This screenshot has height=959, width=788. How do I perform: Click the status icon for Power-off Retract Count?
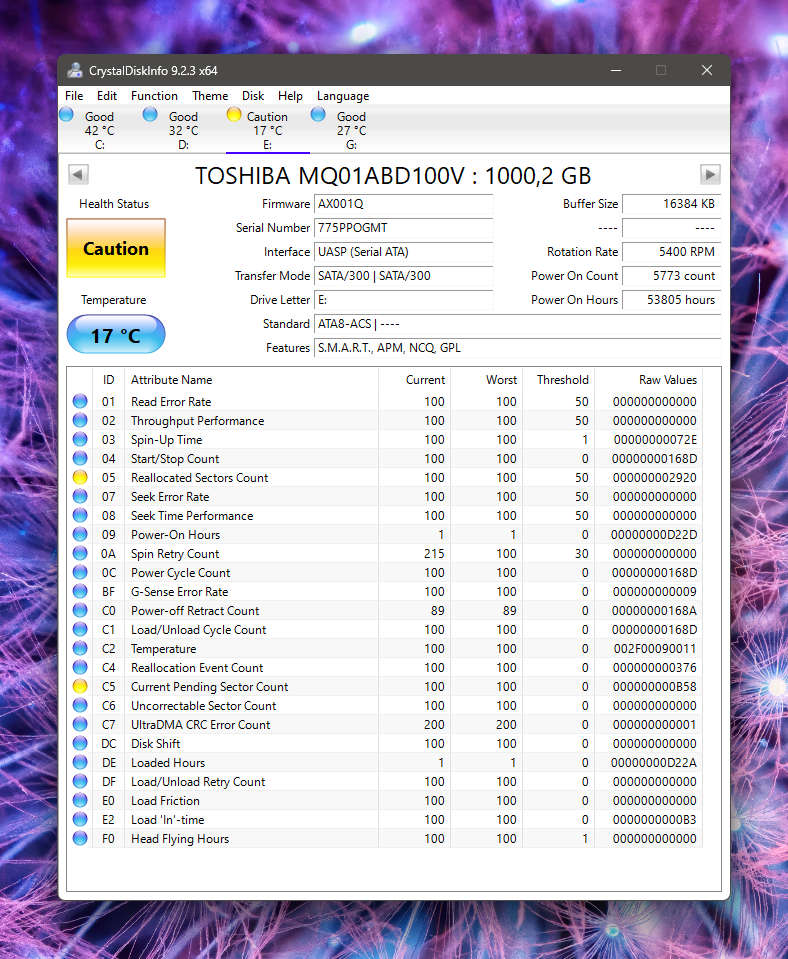(80, 610)
